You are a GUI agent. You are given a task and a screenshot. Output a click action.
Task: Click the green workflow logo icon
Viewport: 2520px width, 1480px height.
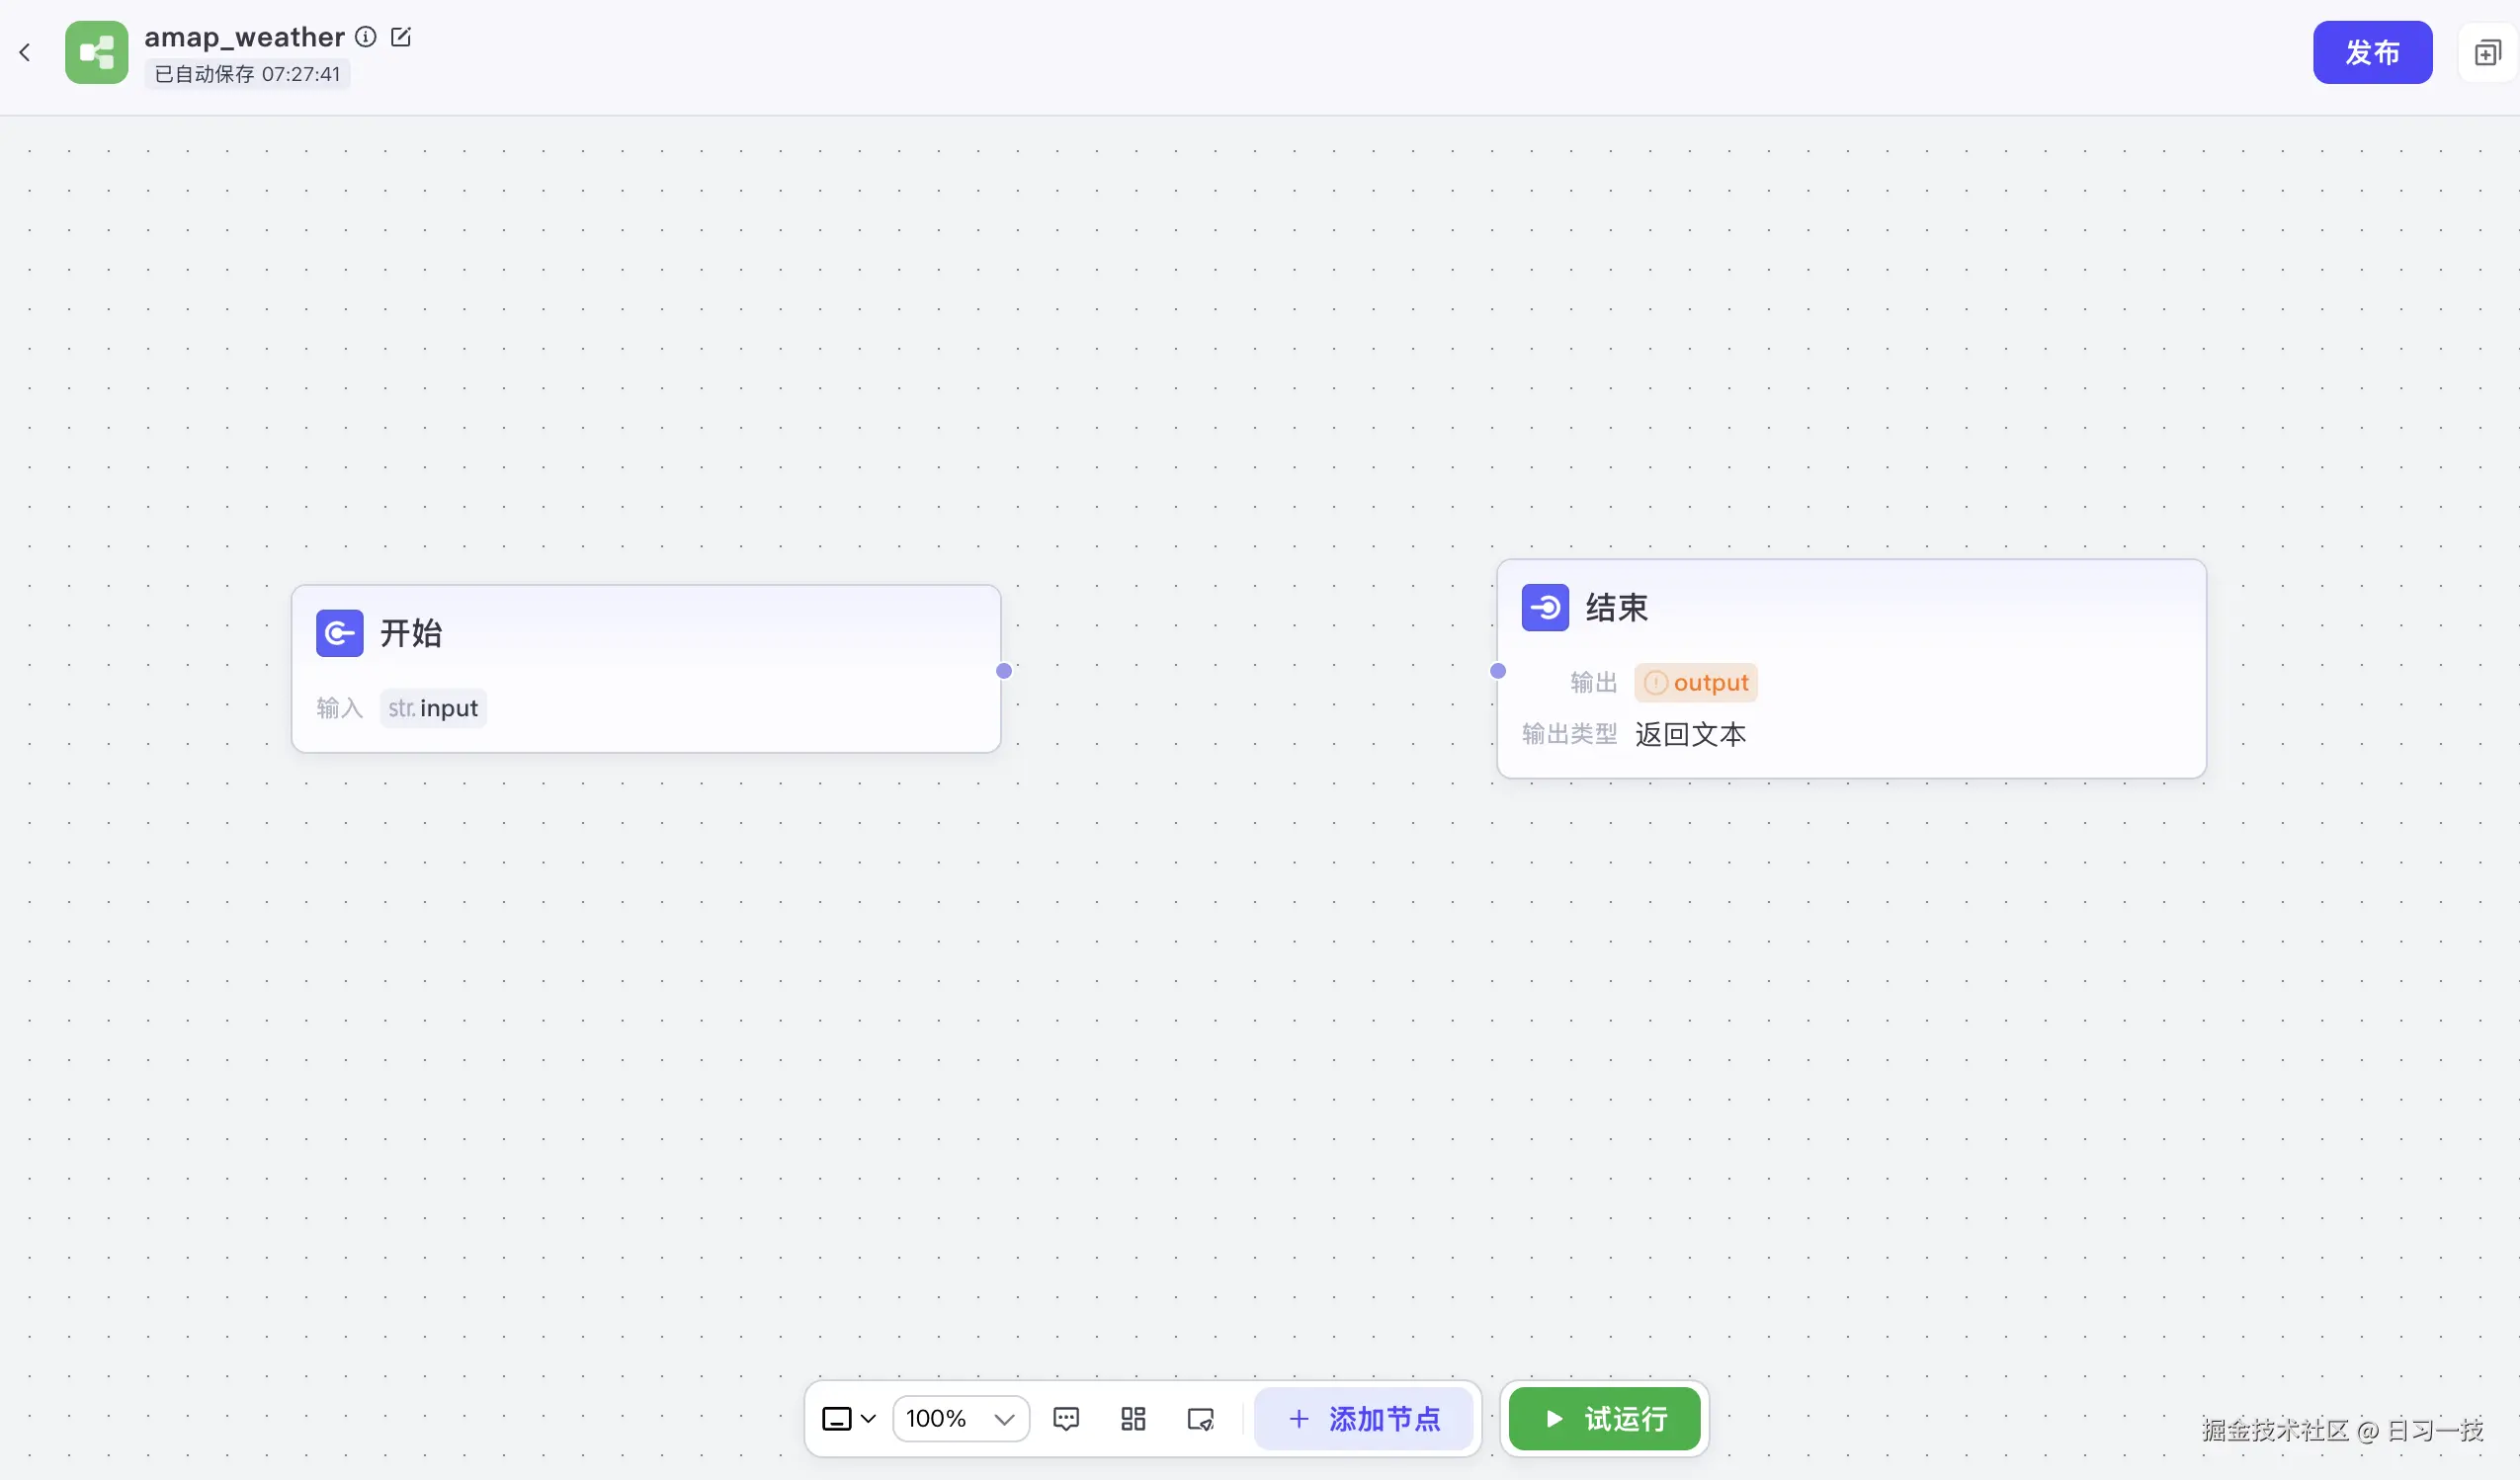coord(96,52)
